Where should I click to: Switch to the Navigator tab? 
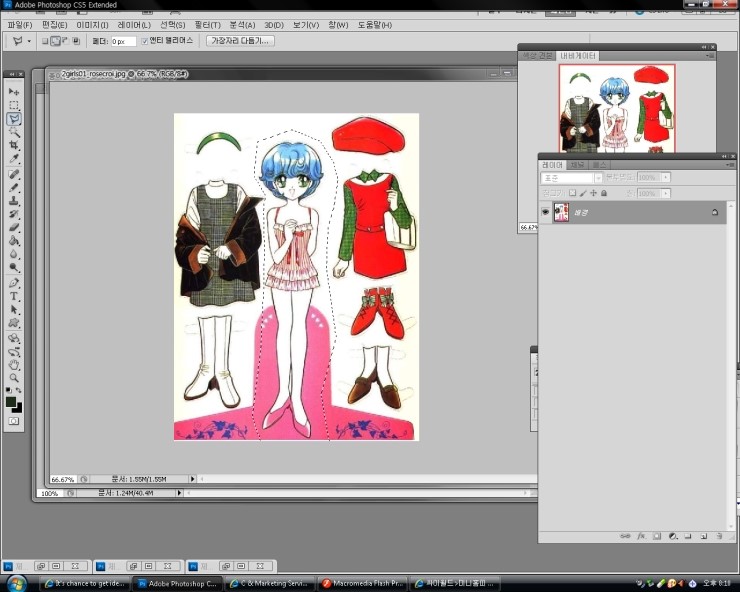click(x=578, y=56)
